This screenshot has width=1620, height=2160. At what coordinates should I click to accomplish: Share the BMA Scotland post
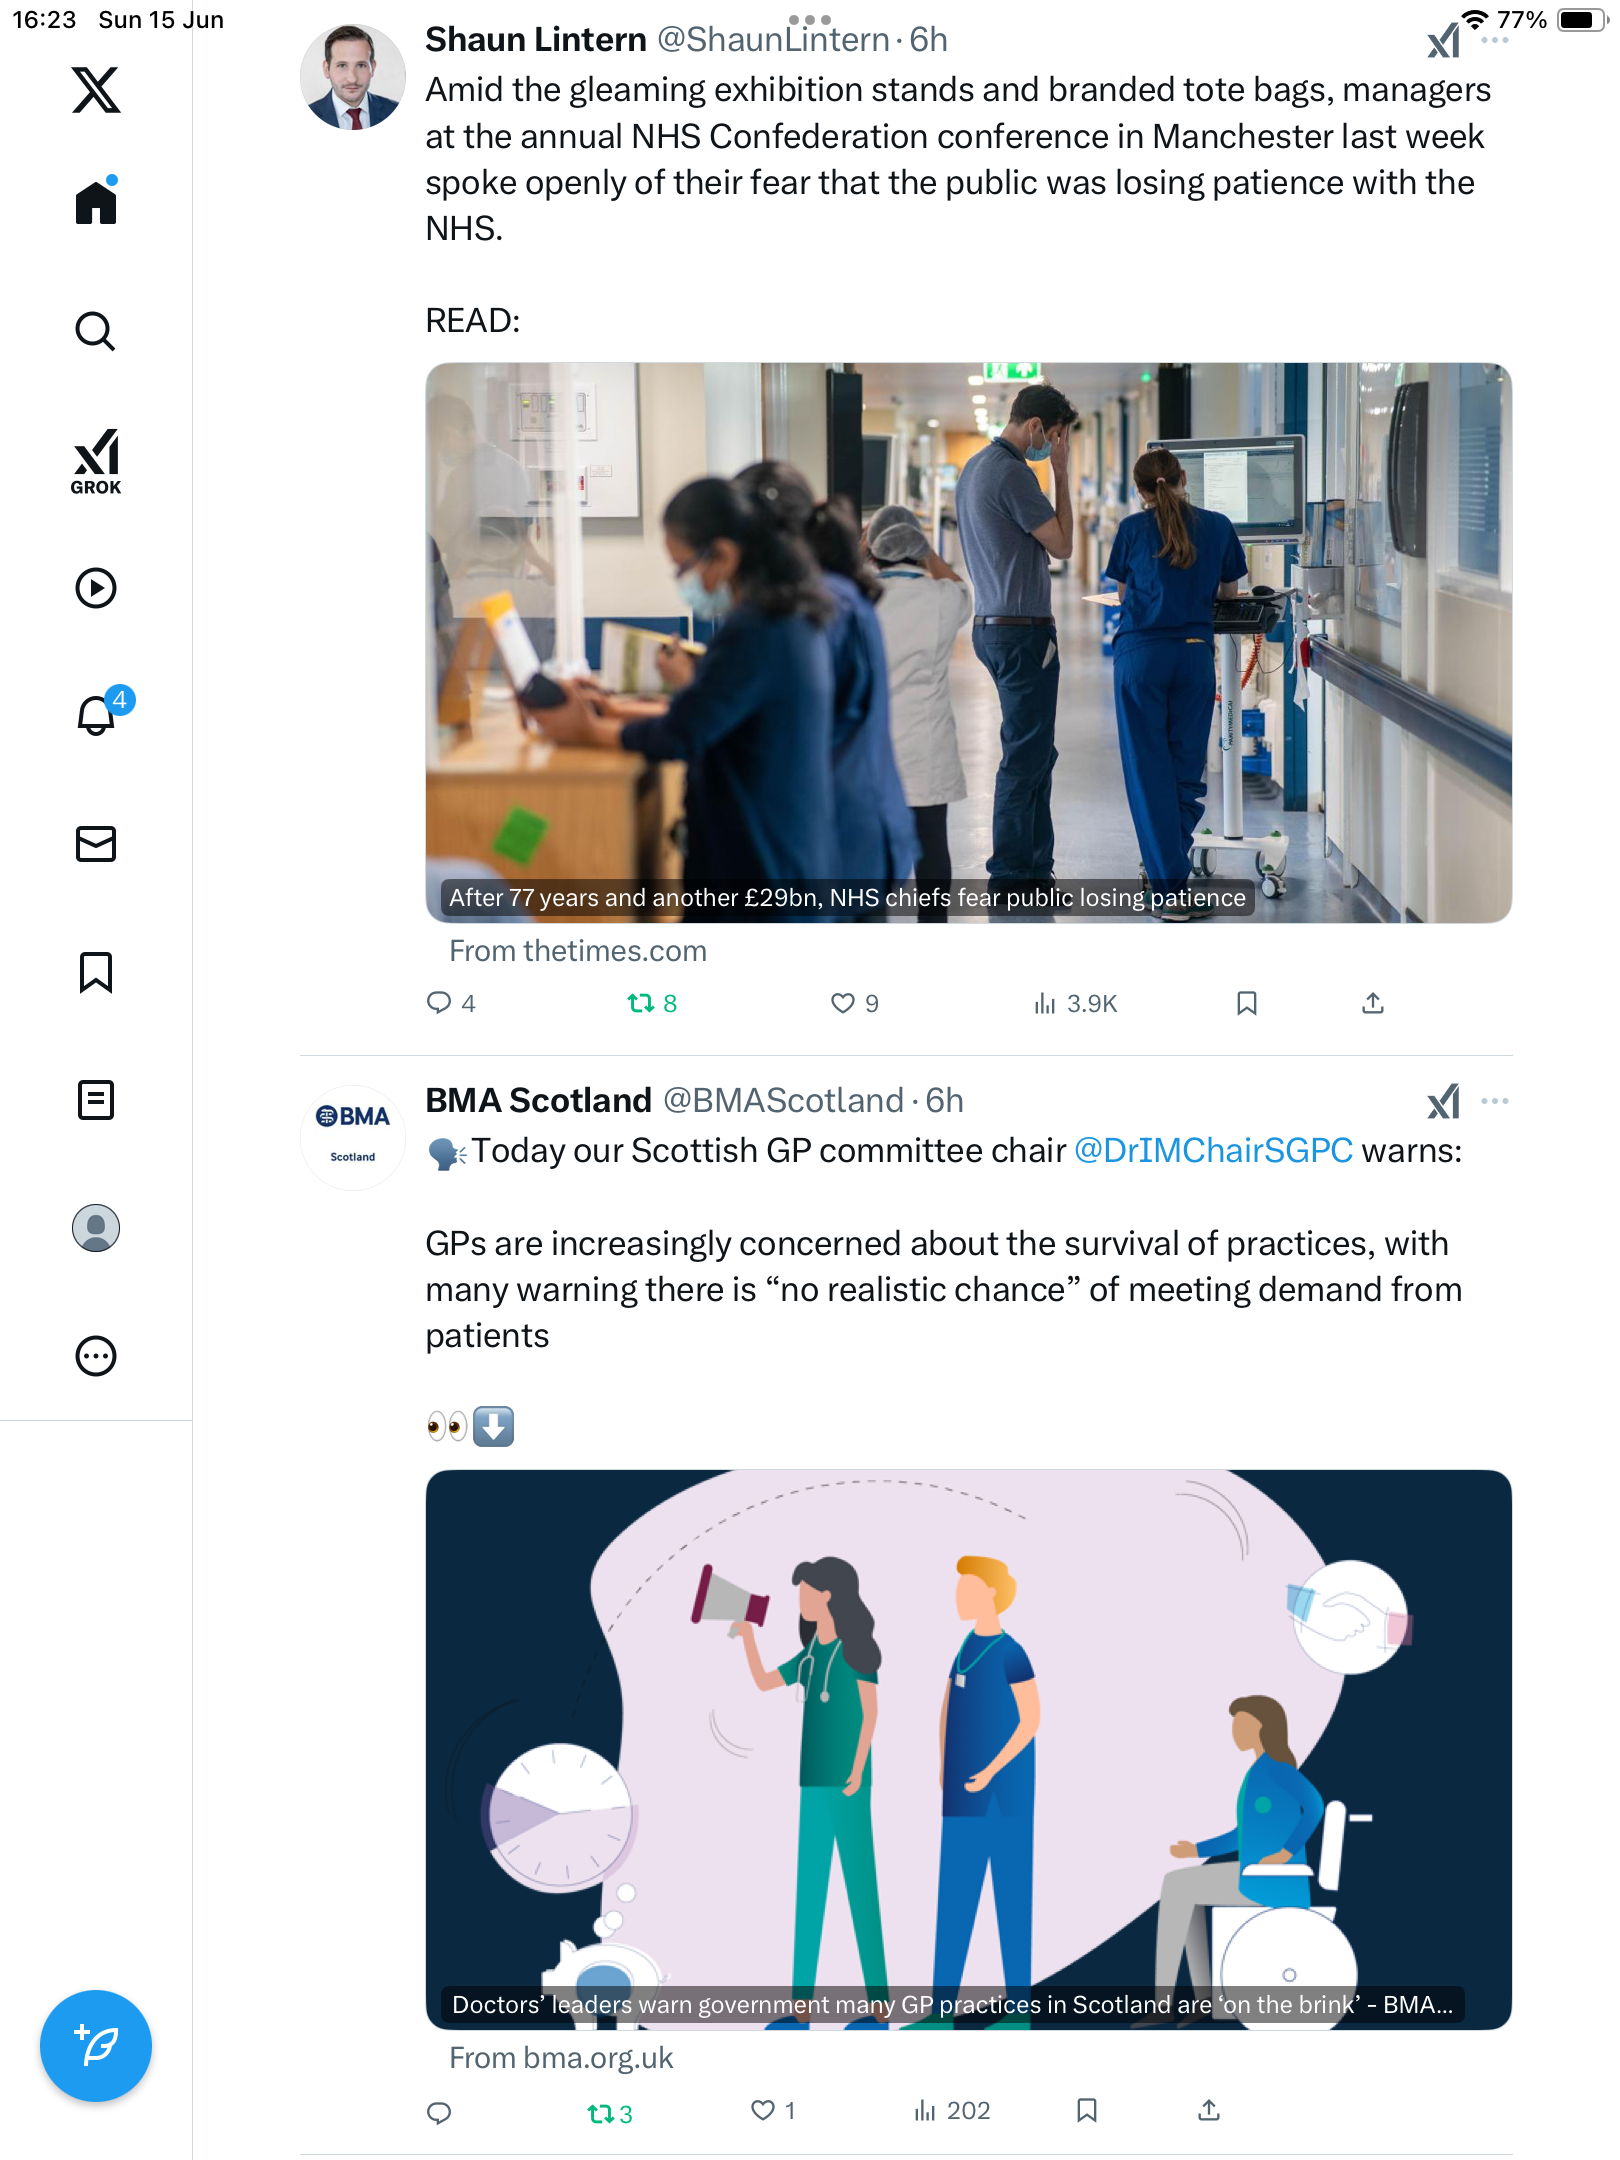pyautogui.click(x=1209, y=2110)
